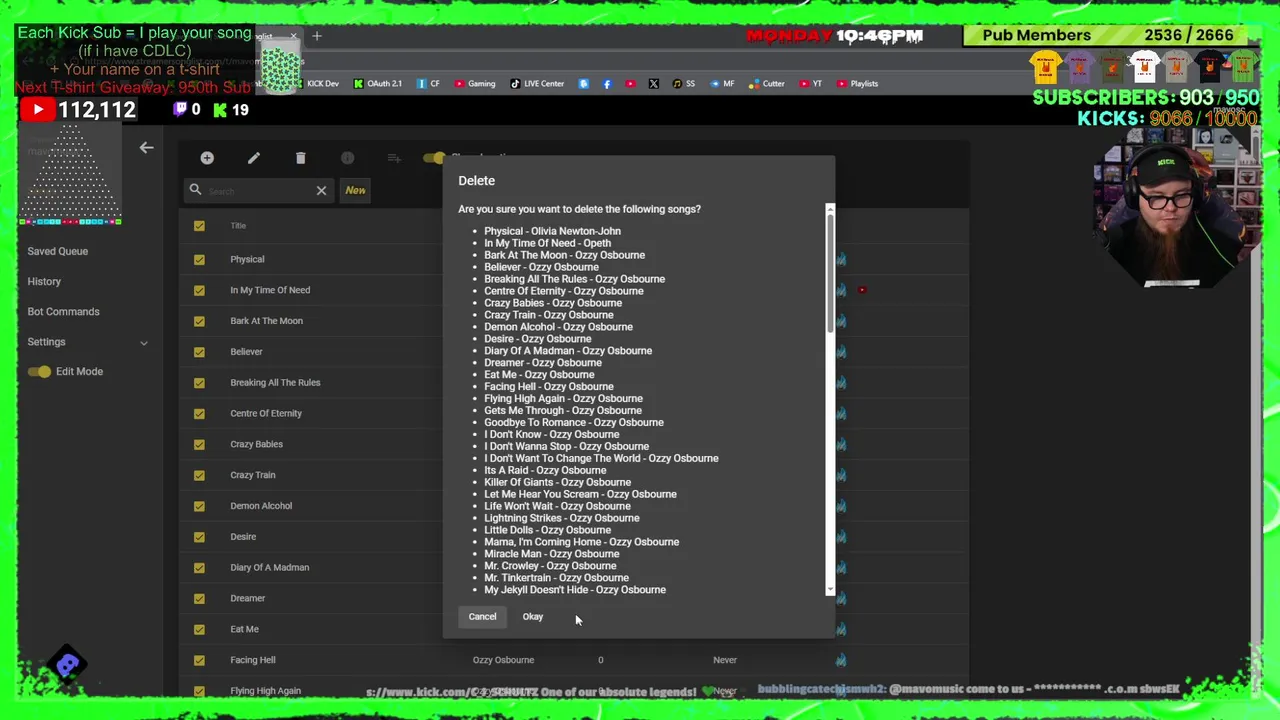Open Bot Commands in the sidebar

point(63,312)
